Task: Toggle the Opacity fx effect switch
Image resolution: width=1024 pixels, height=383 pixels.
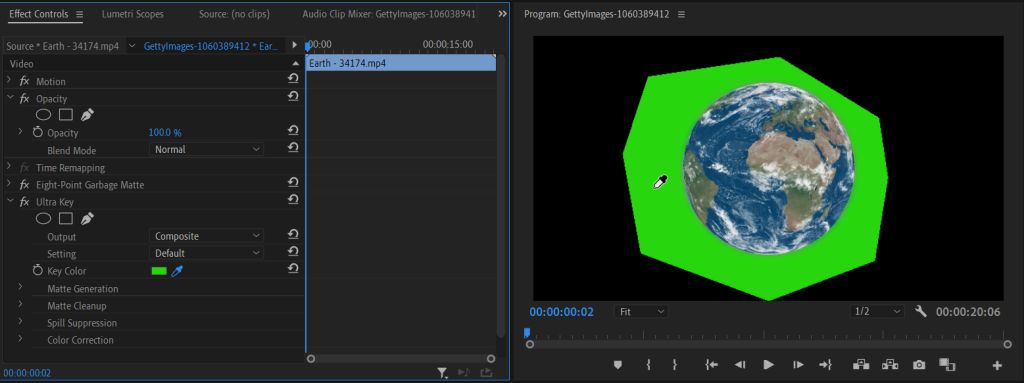Action: pyautogui.click(x=25, y=98)
